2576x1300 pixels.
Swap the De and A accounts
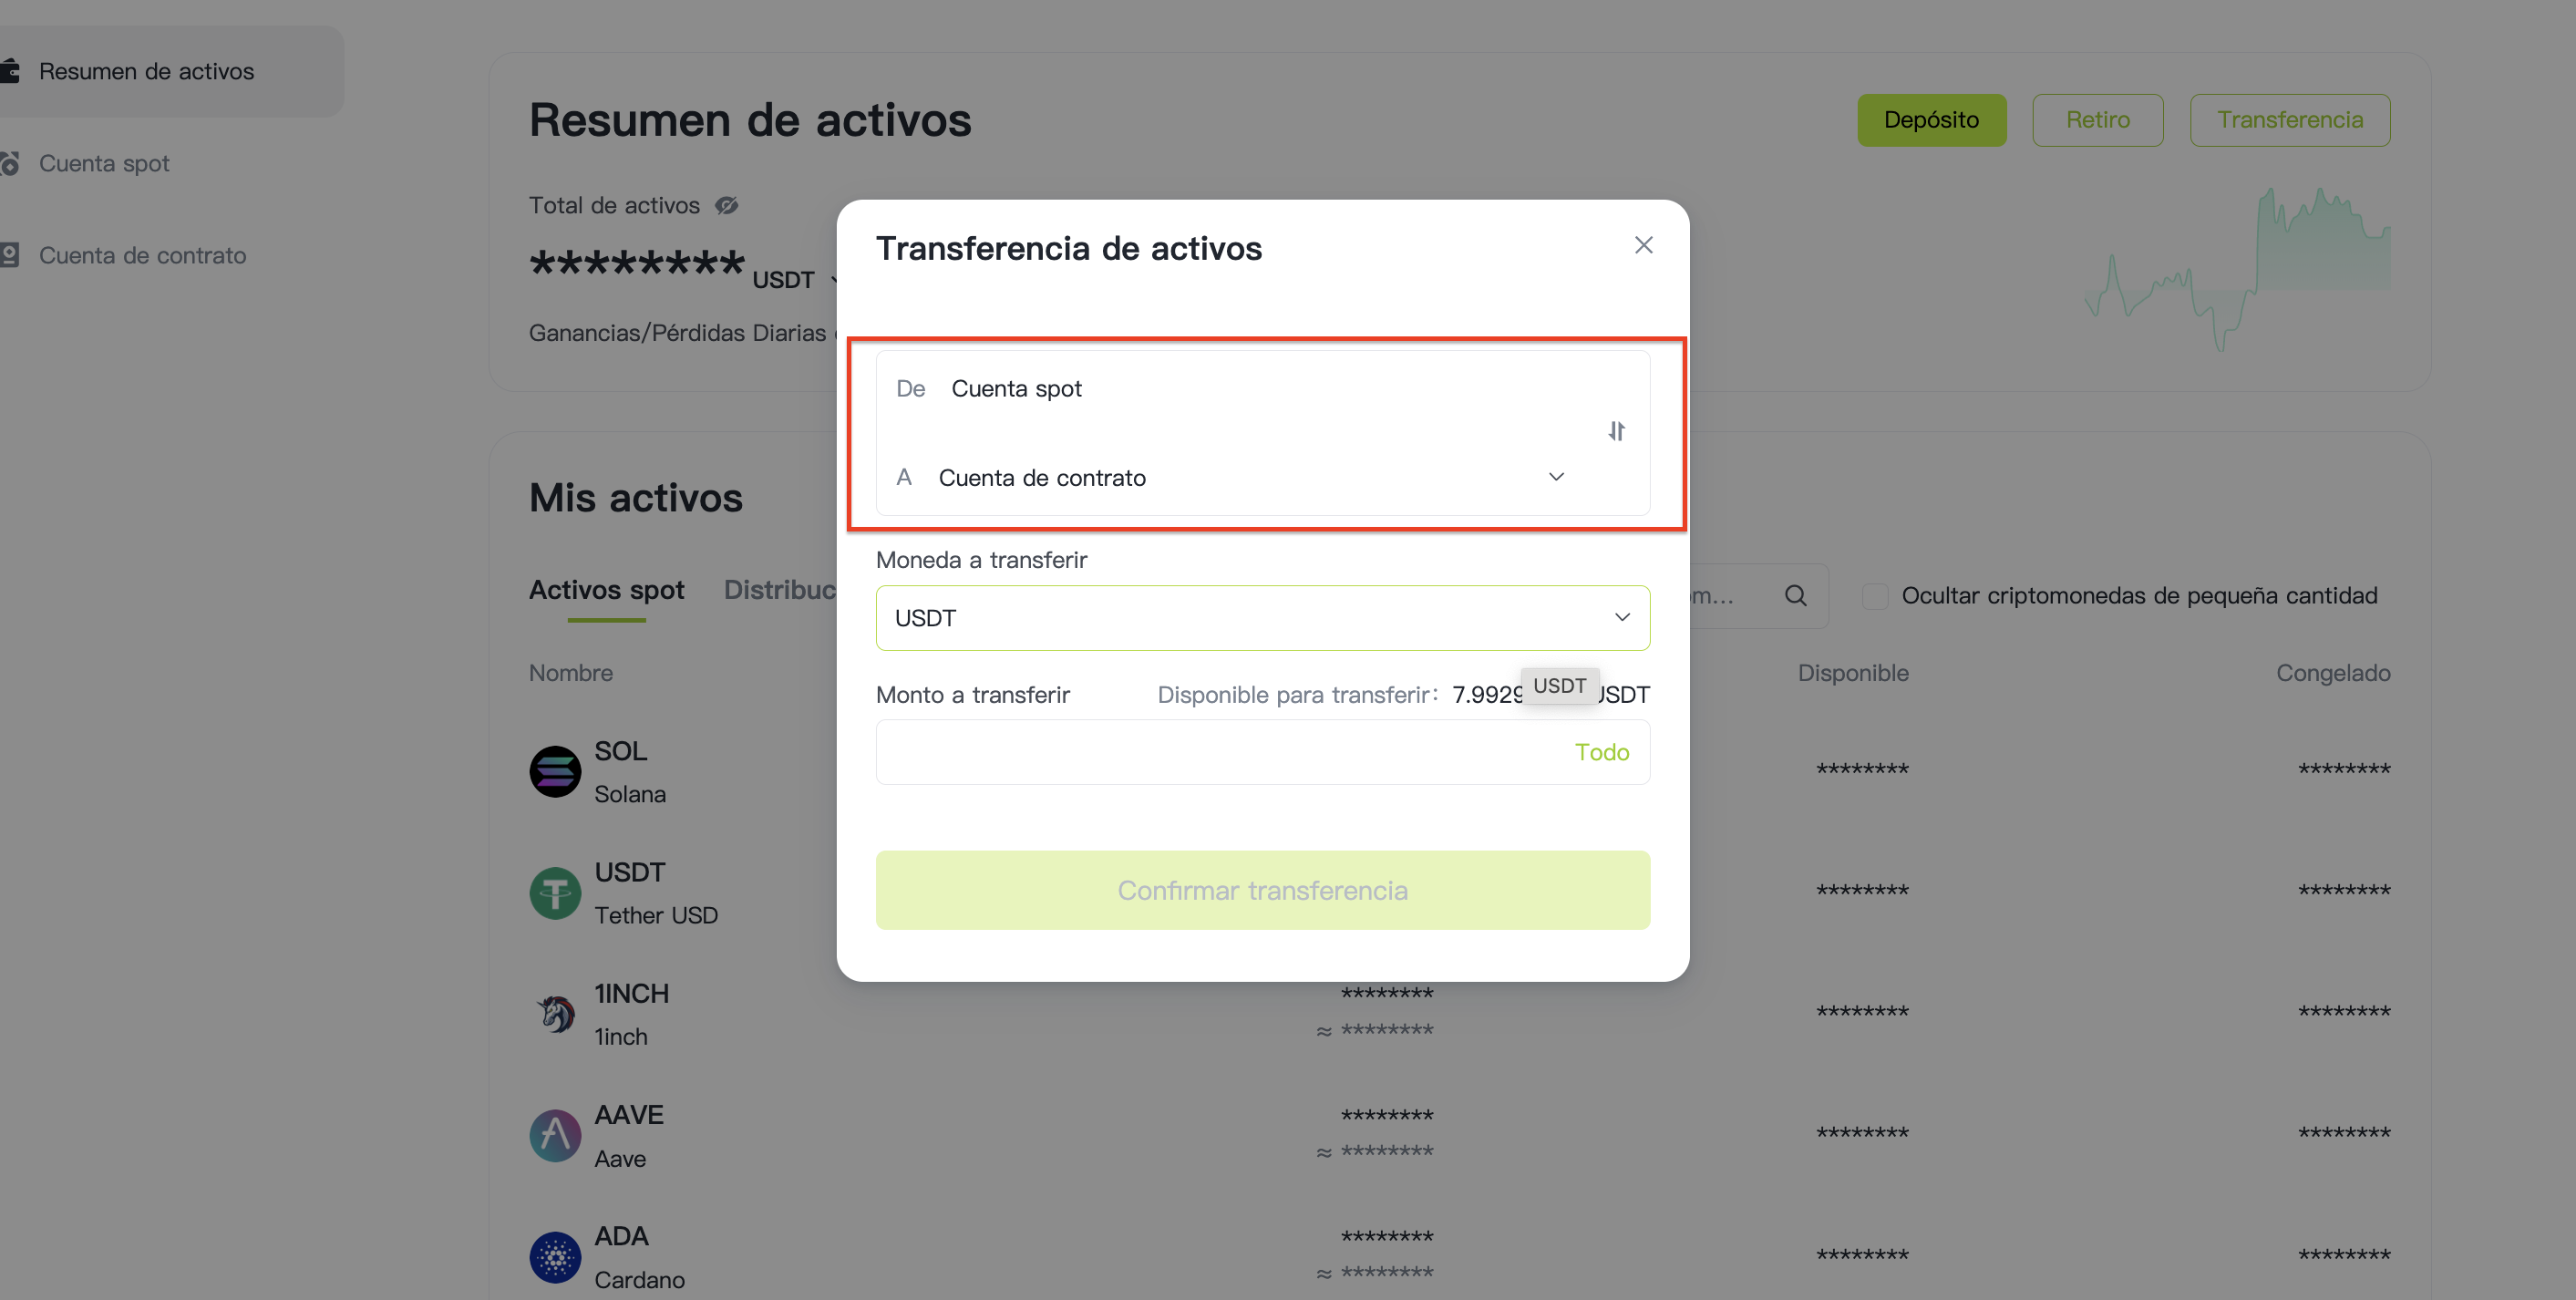(1616, 431)
